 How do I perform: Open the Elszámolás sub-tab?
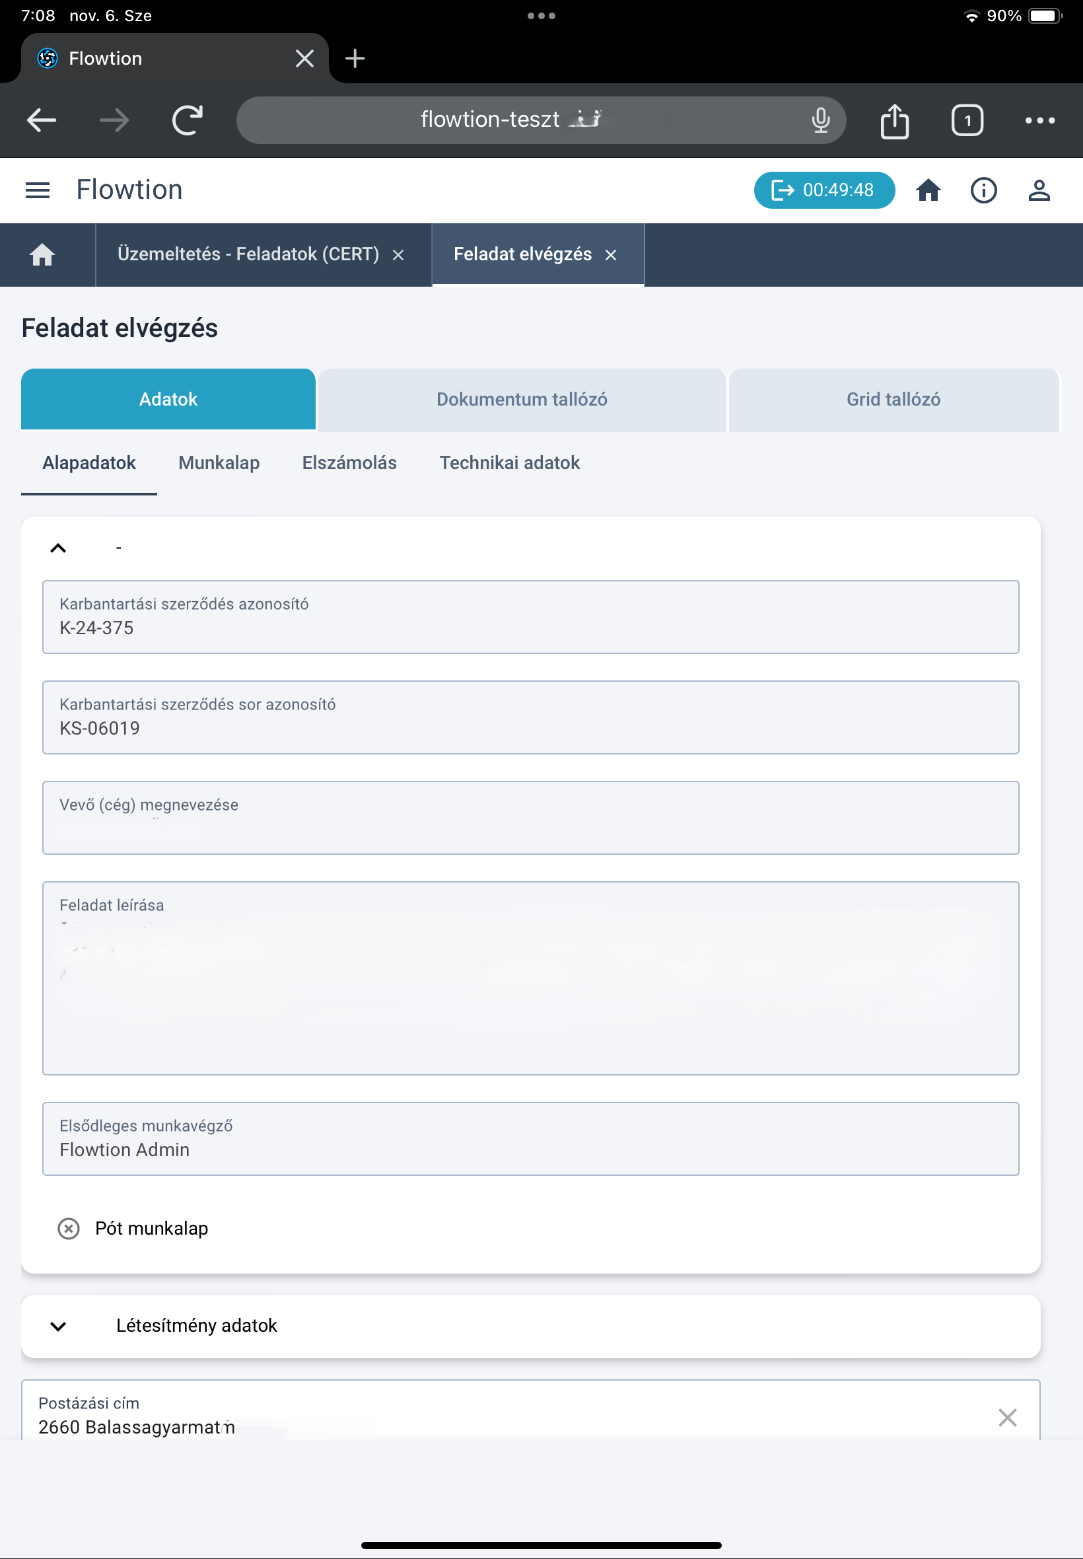(349, 463)
